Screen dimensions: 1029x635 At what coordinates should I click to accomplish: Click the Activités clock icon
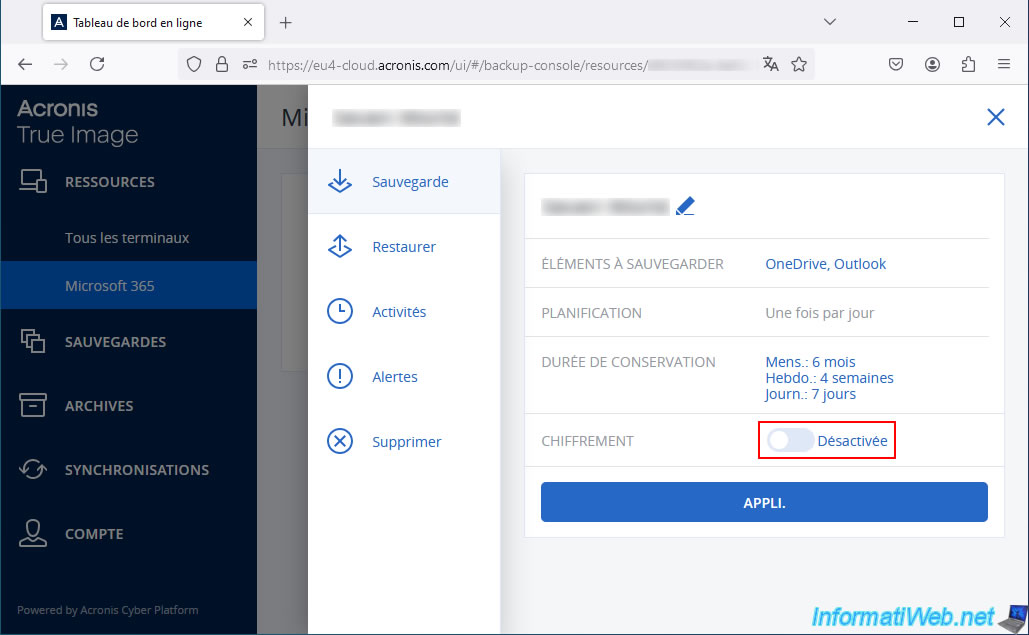340,312
